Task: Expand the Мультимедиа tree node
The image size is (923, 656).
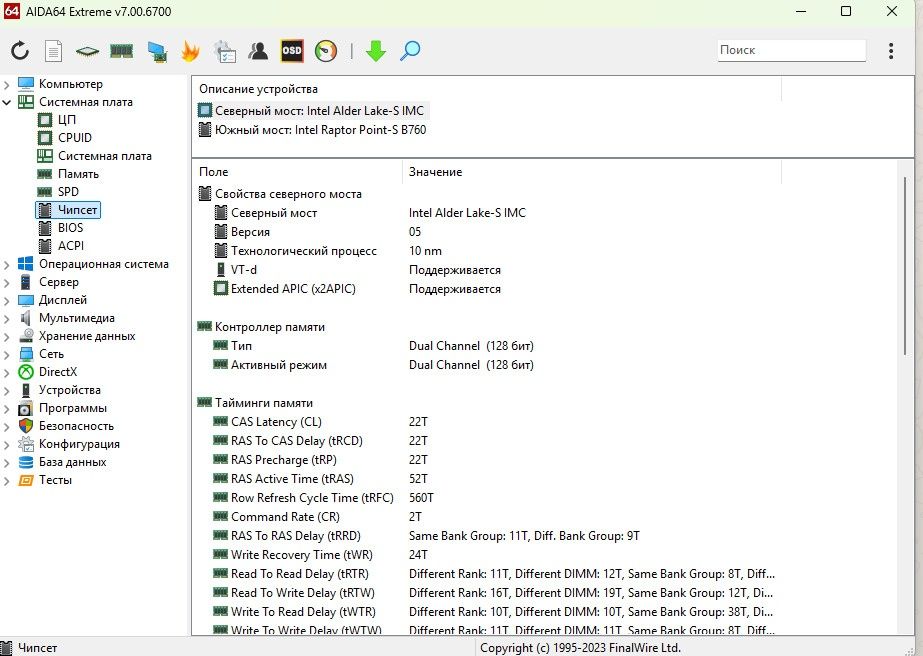Action: [x=7, y=319]
